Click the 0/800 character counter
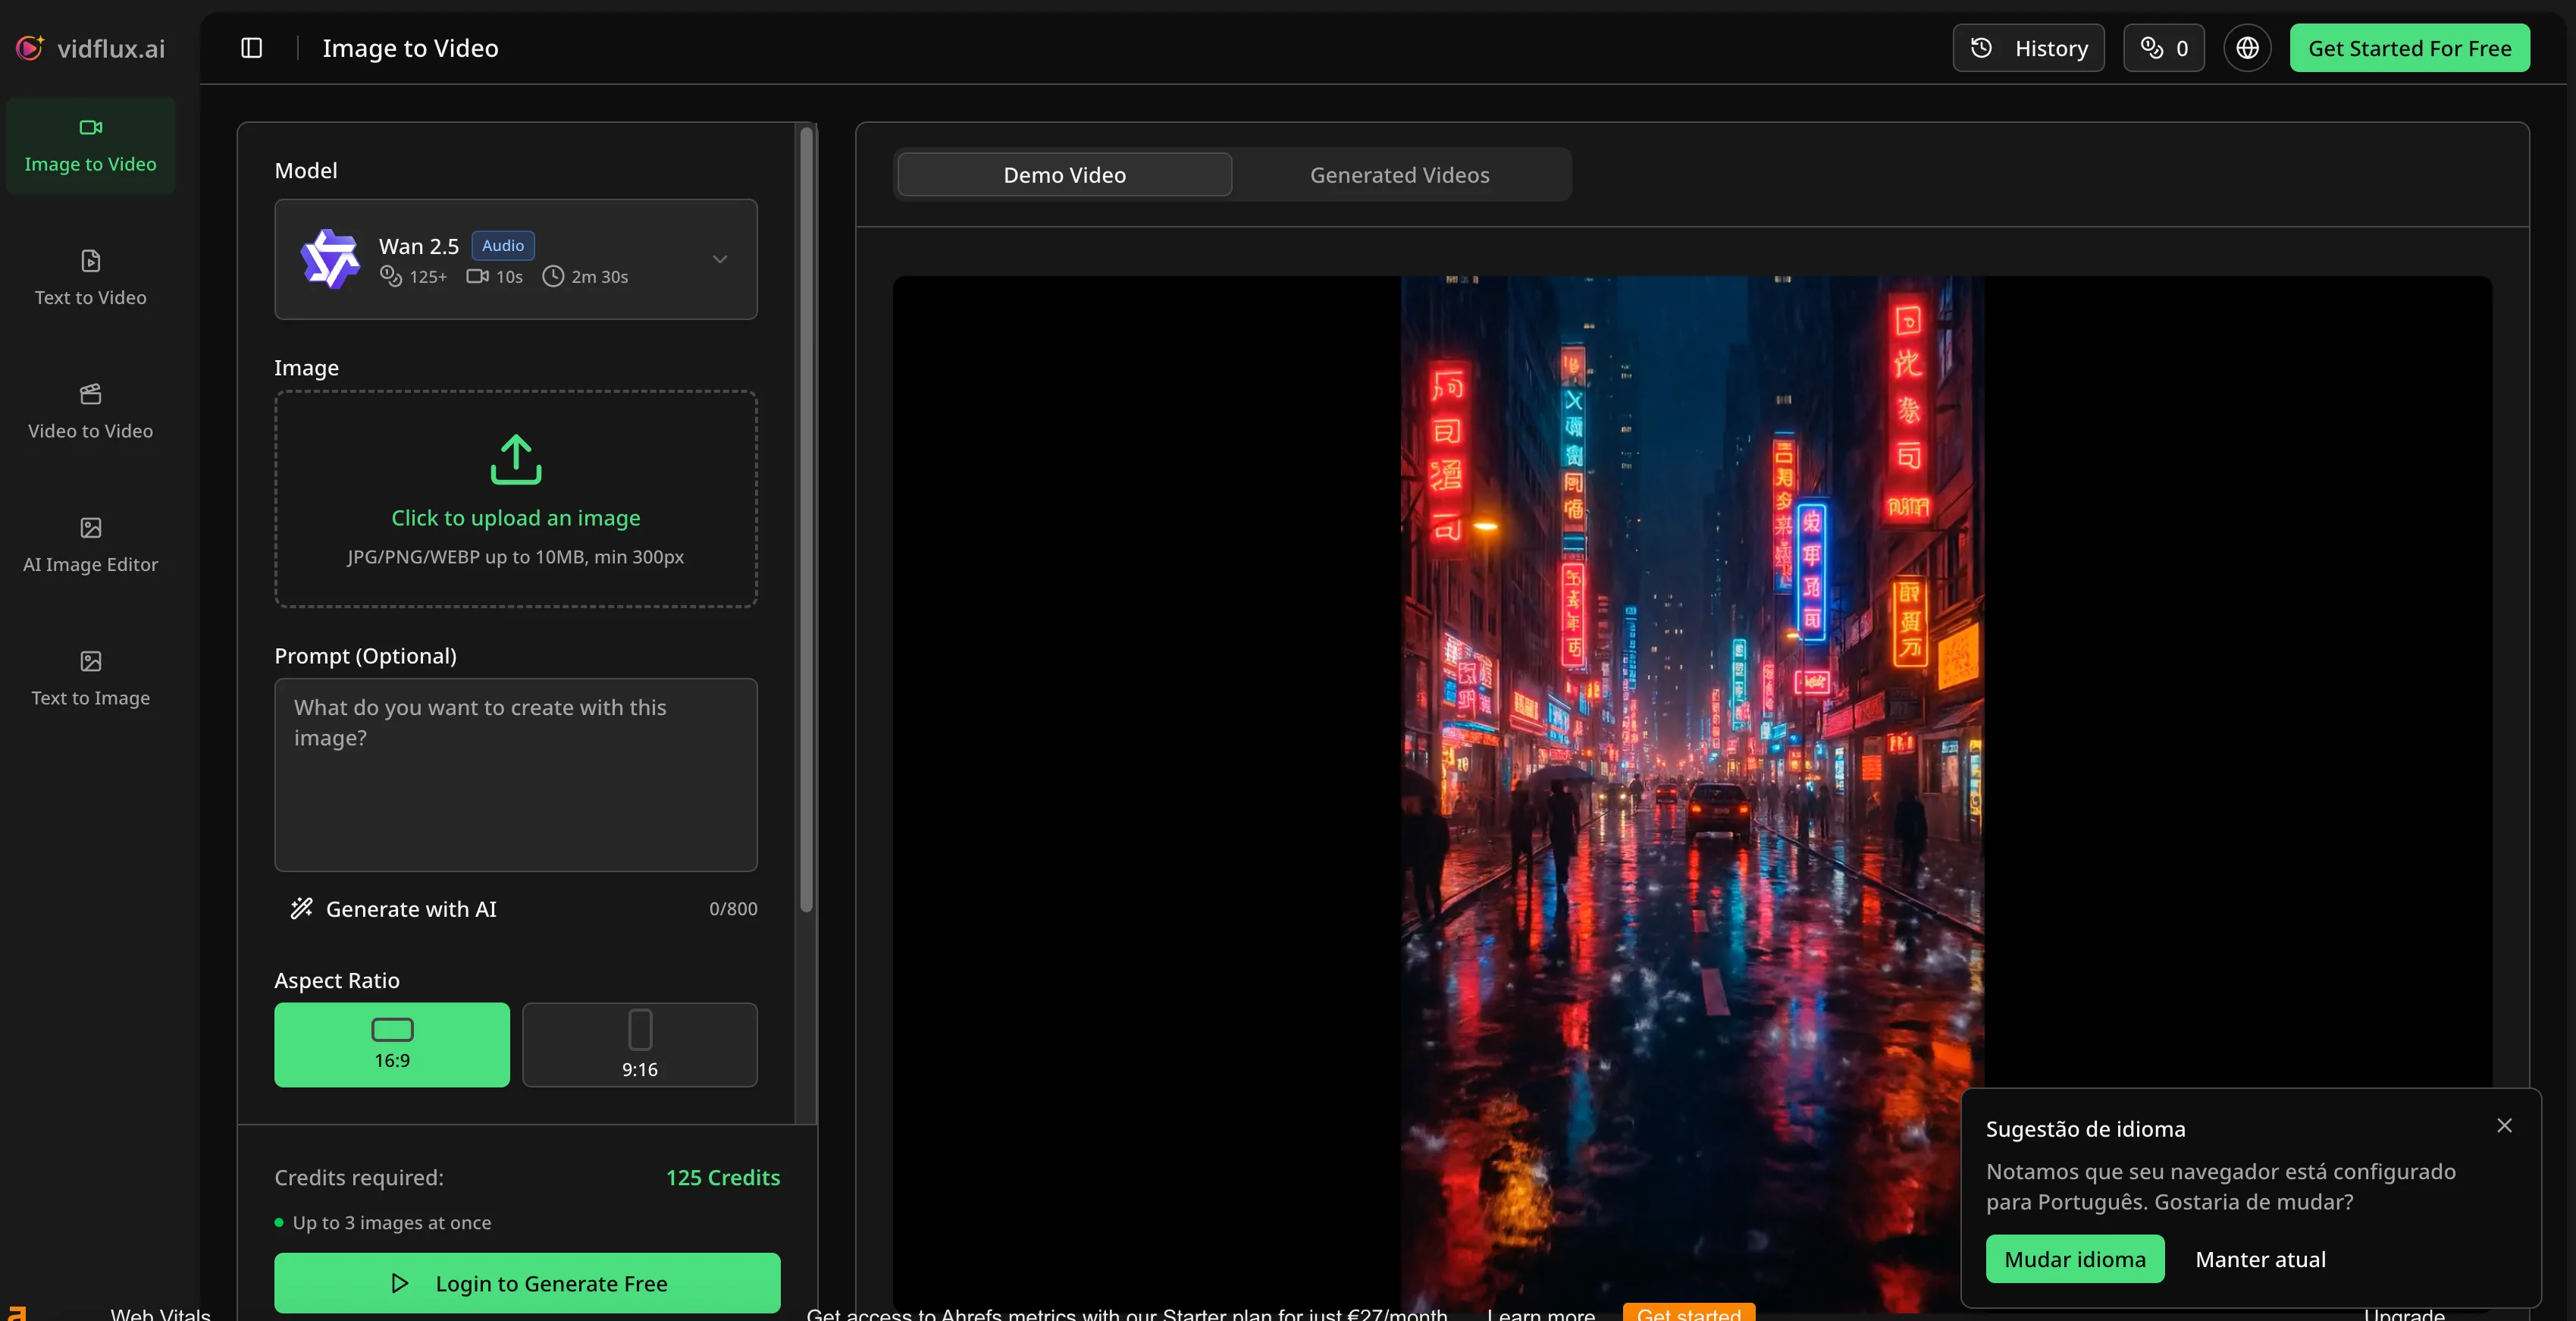This screenshot has width=2576, height=1321. coord(733,909)
